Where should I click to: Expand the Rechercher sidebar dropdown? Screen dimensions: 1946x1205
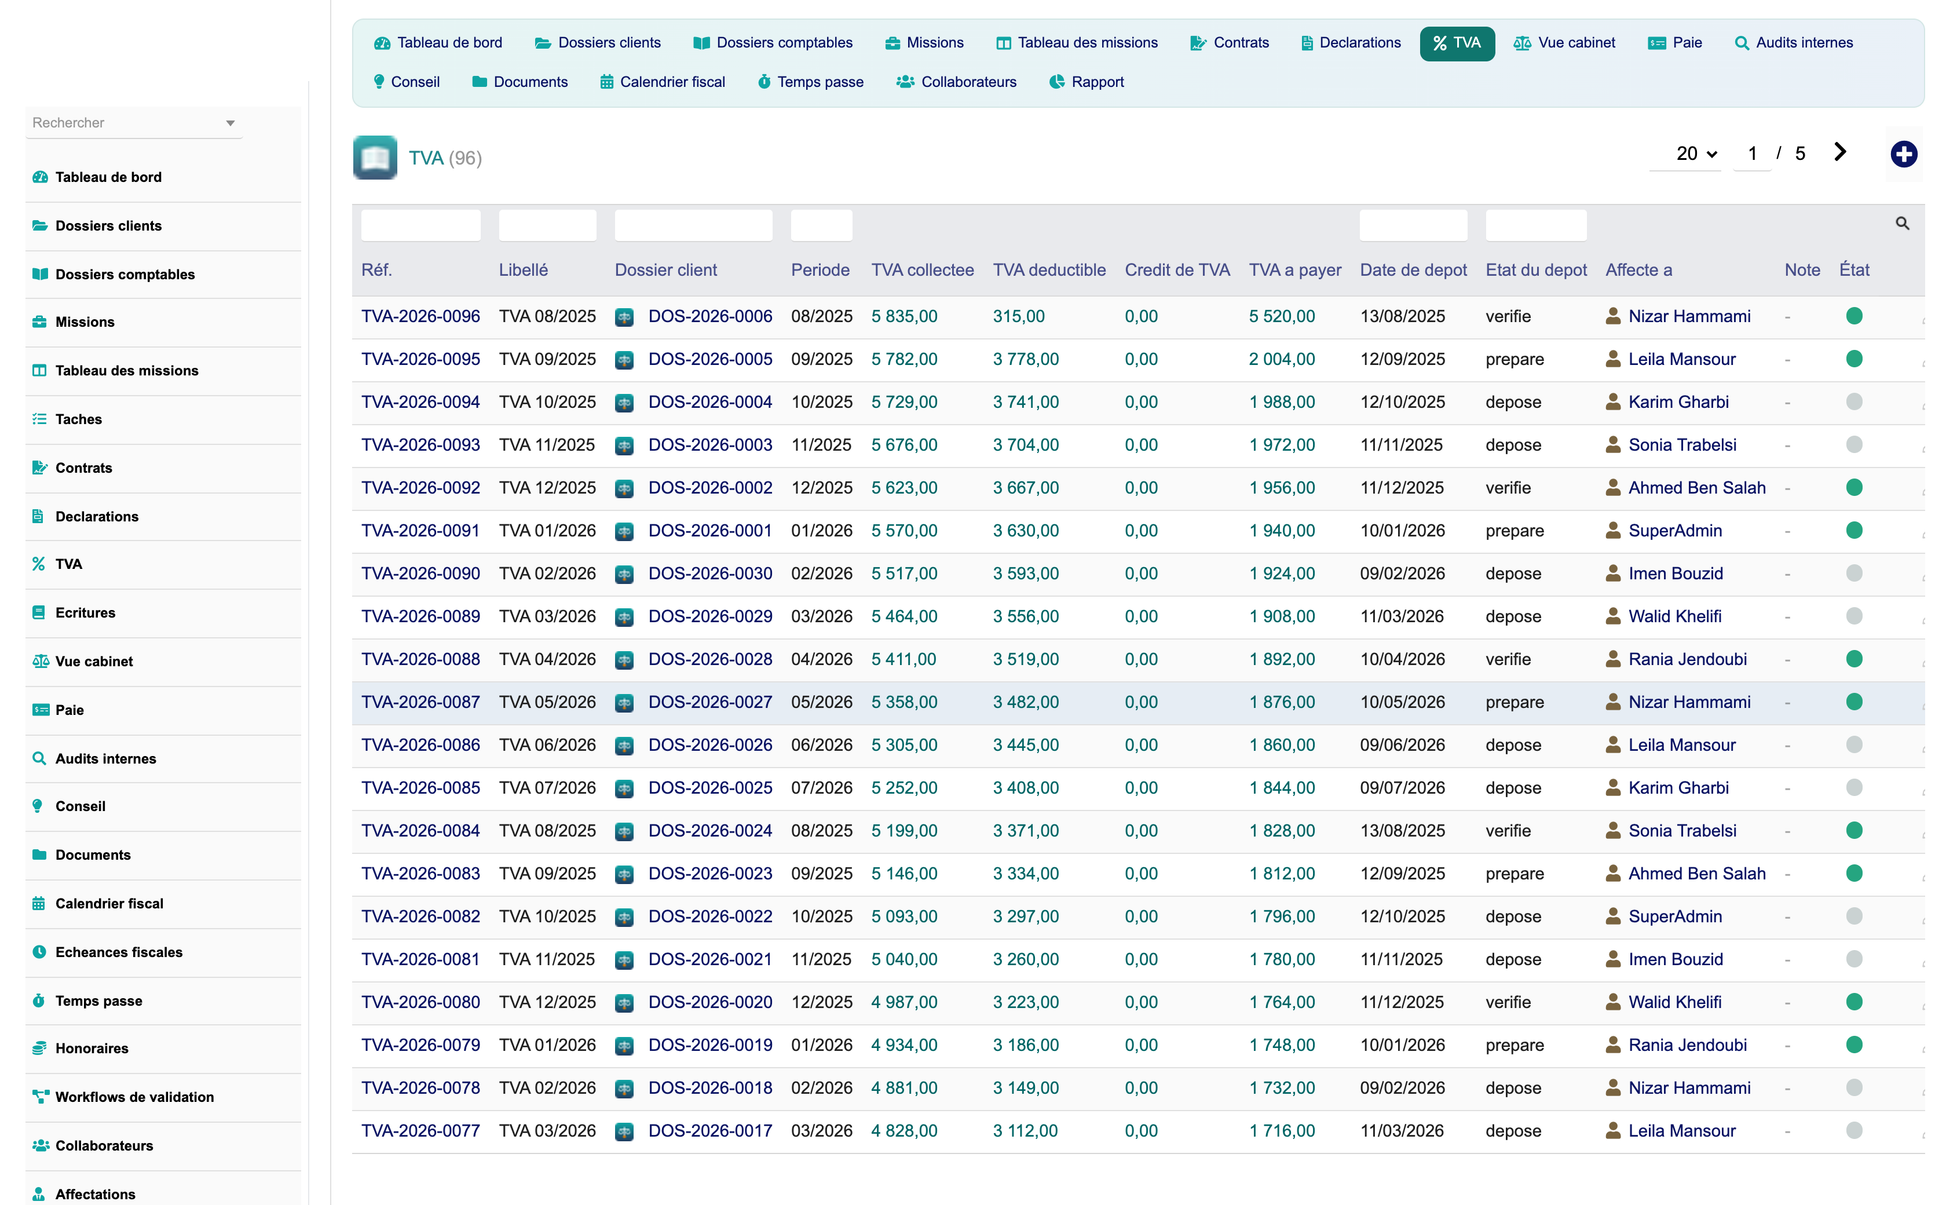point(230,123)
